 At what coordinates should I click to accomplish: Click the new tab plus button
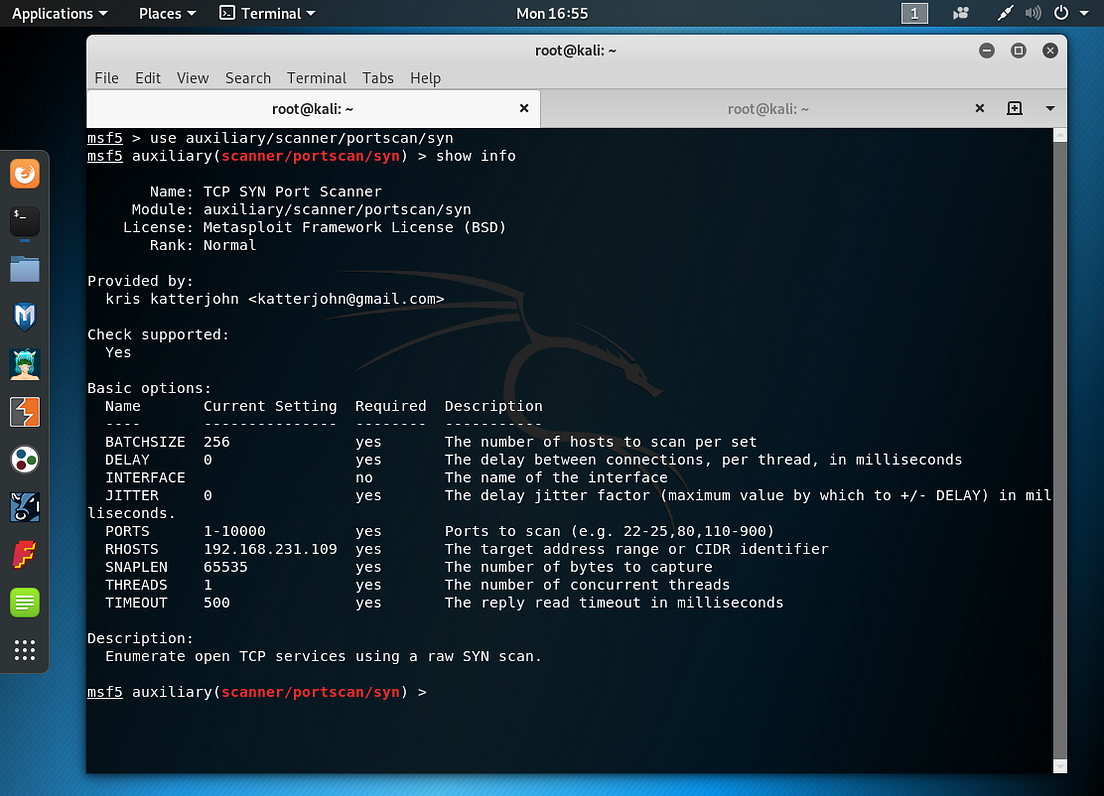tap(1015, 108)
